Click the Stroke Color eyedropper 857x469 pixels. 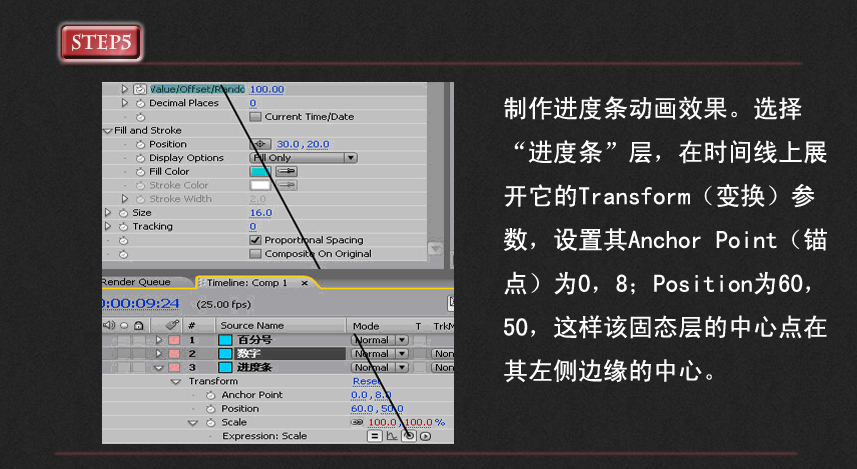(287, 185)
